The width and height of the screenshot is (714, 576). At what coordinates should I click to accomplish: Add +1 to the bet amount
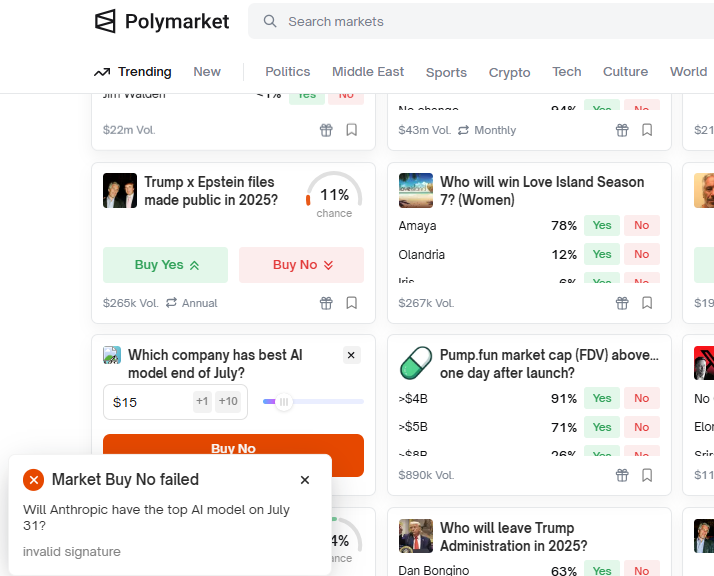[x=202, y=402]
